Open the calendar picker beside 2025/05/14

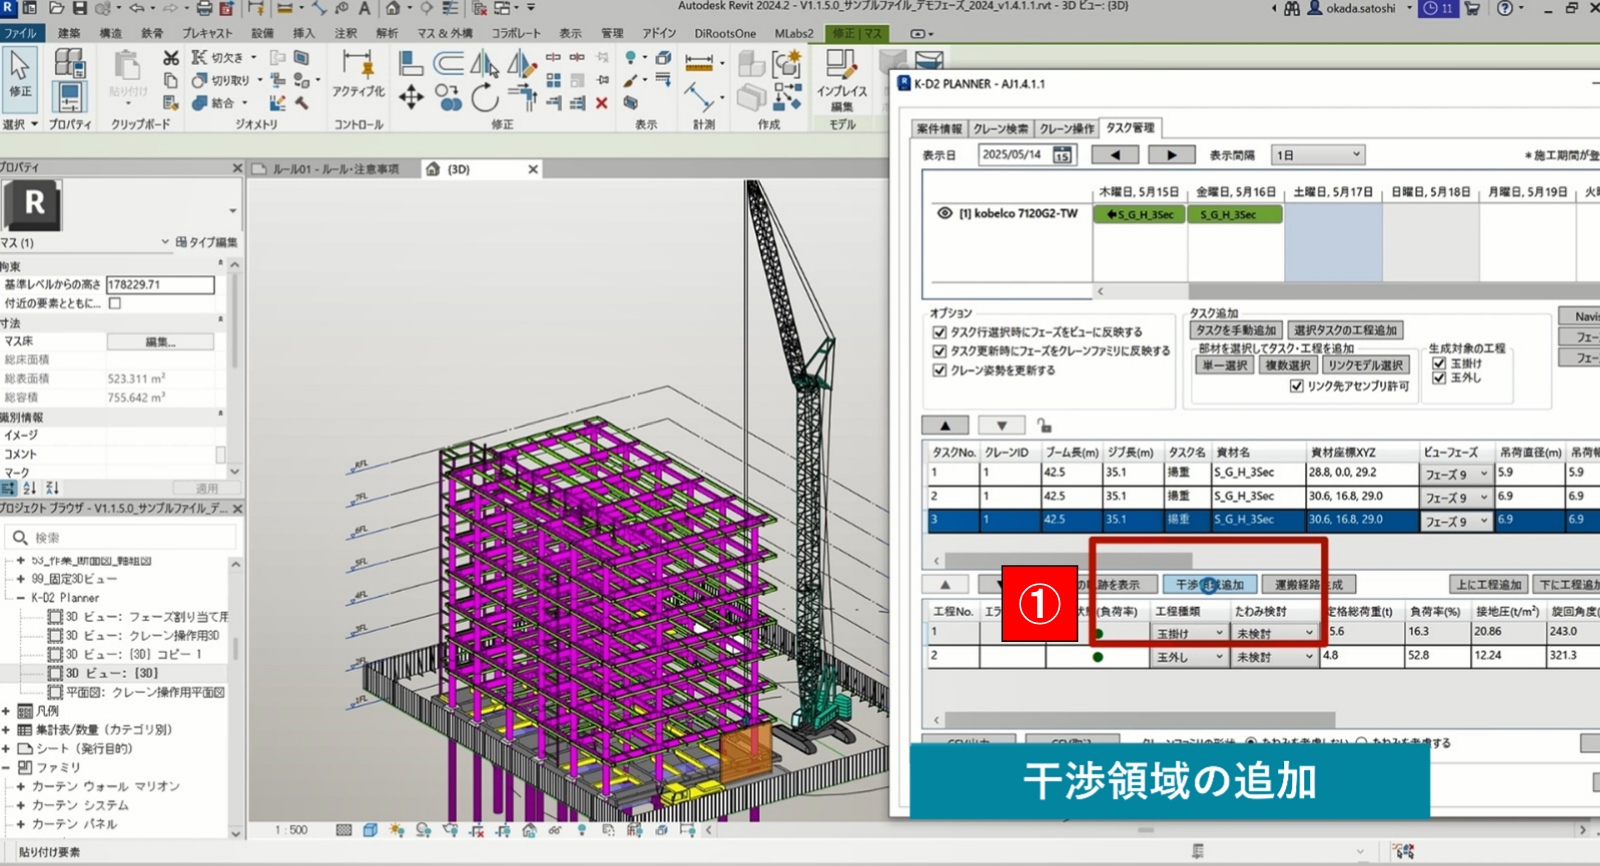(1062, 155)
